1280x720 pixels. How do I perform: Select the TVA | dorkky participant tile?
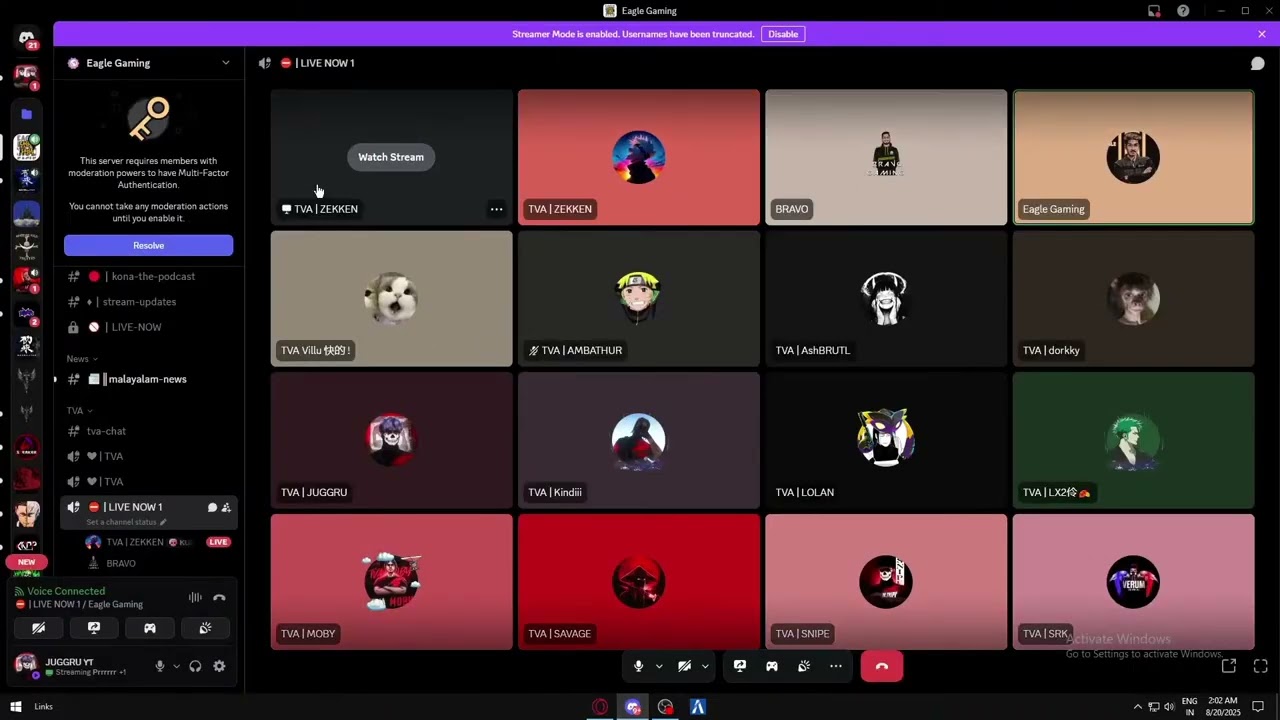(x=1133, y=299)
